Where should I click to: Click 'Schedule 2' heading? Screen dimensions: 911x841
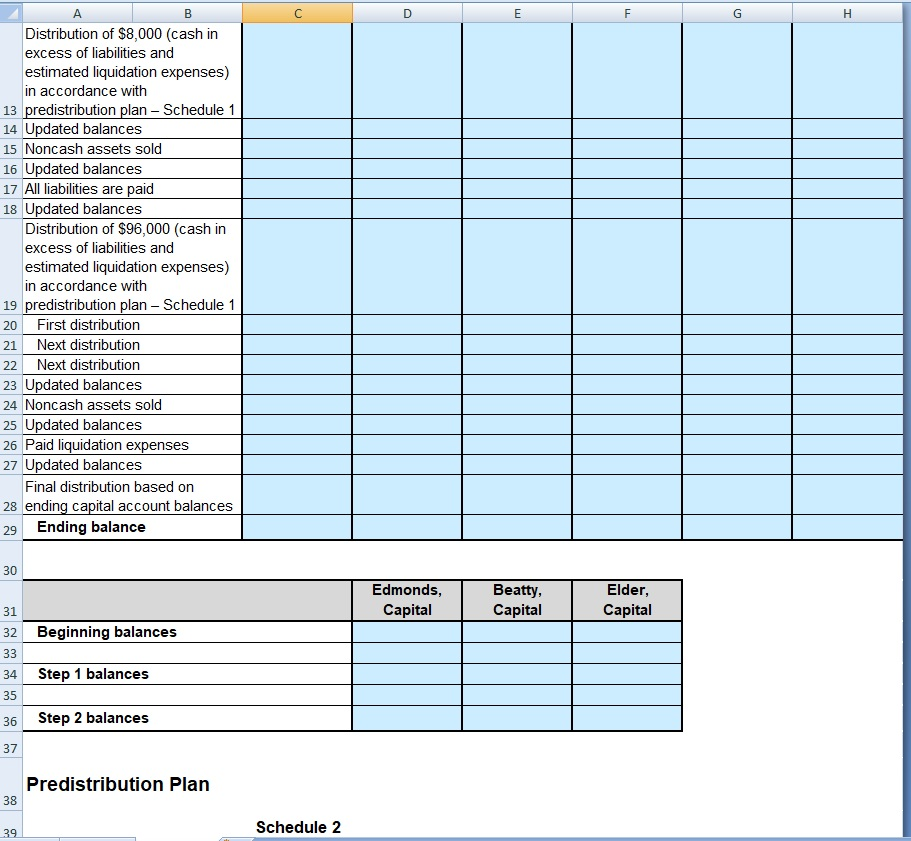298,827
